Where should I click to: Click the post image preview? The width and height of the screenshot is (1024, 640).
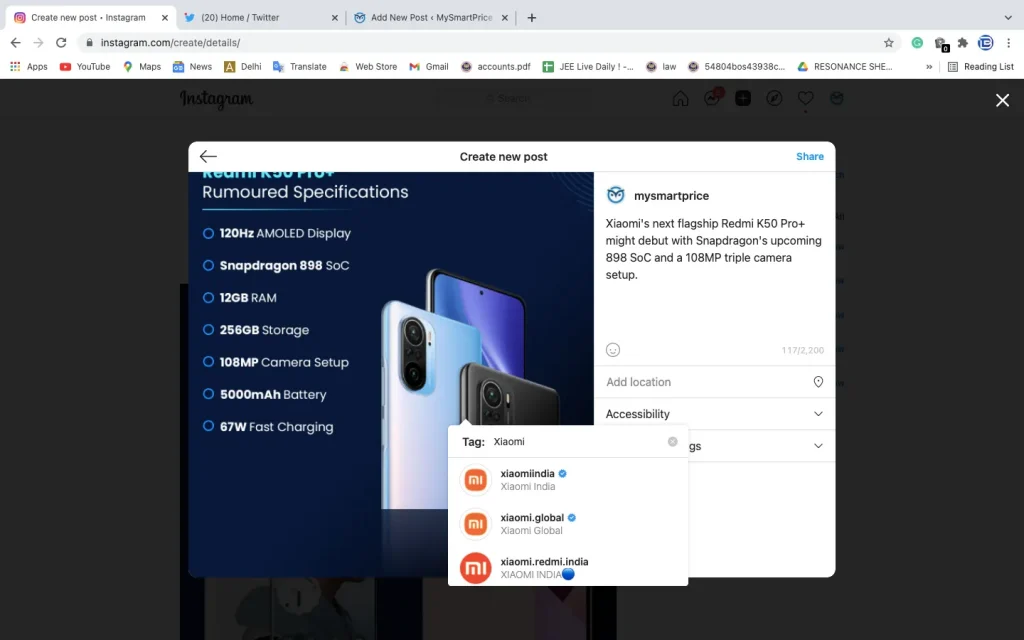coord(391,374)
